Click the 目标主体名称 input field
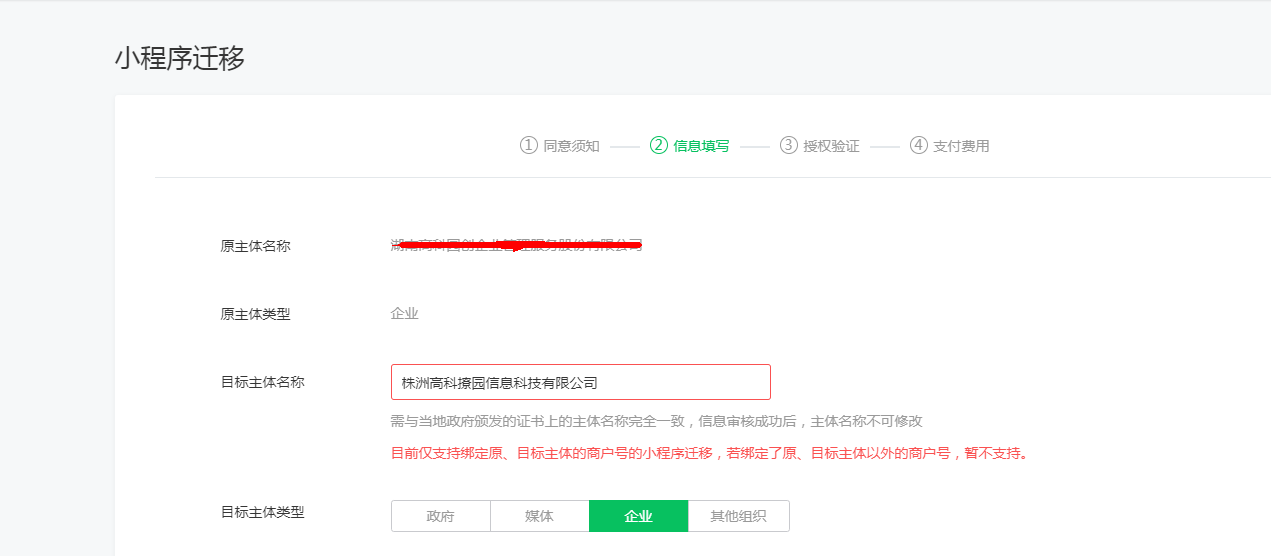1271x556 pixels. (580, 382)
